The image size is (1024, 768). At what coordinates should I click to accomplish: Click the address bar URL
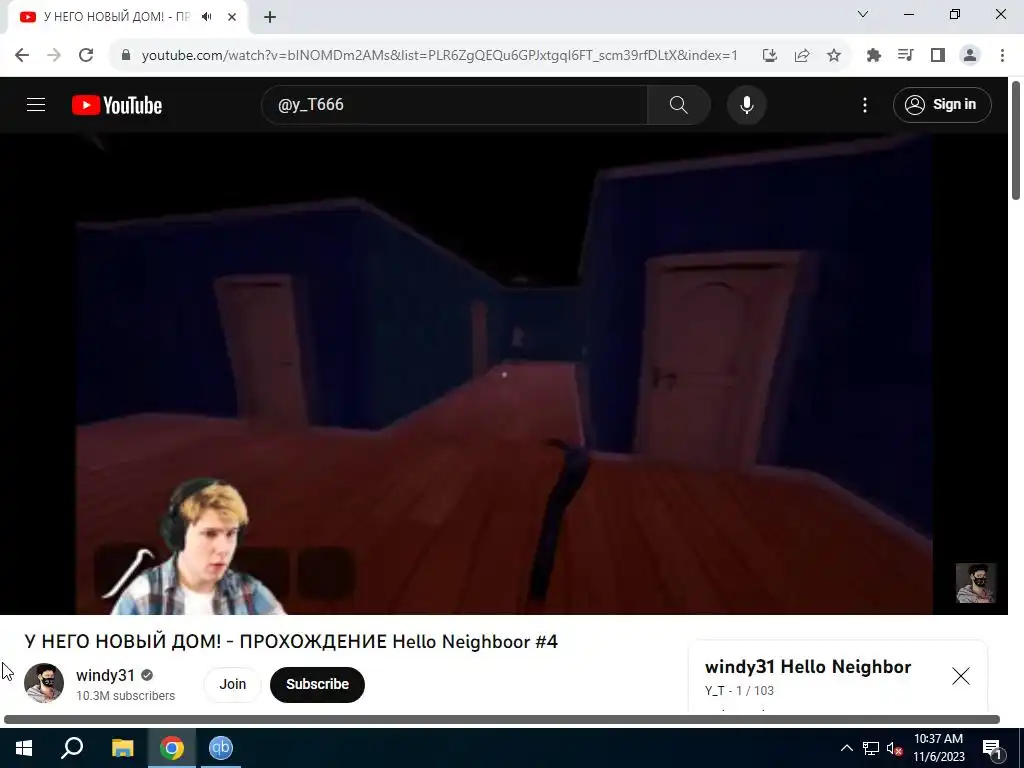pyautogui.click(x=440, y=55)
